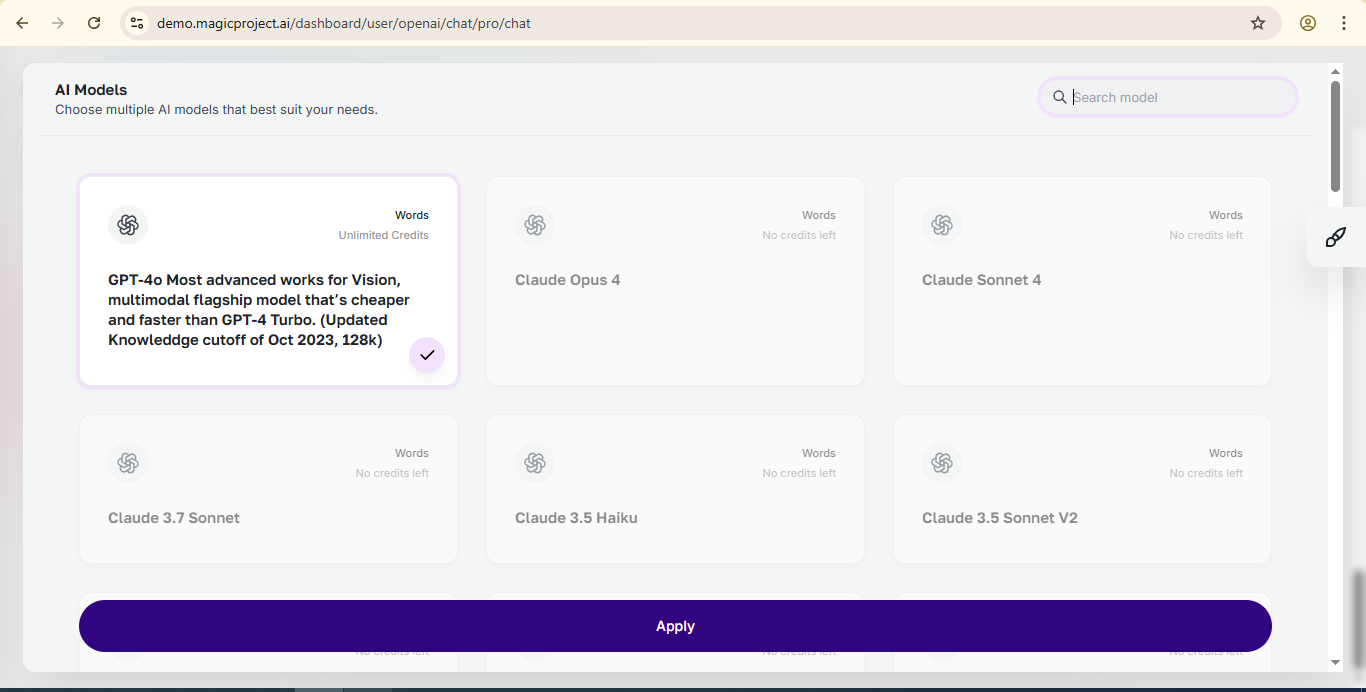Select the Claude 3.7 Sonnet model card
This screenshot has width=1366, height=692.
pyautogui.click(x=268, y=489)
